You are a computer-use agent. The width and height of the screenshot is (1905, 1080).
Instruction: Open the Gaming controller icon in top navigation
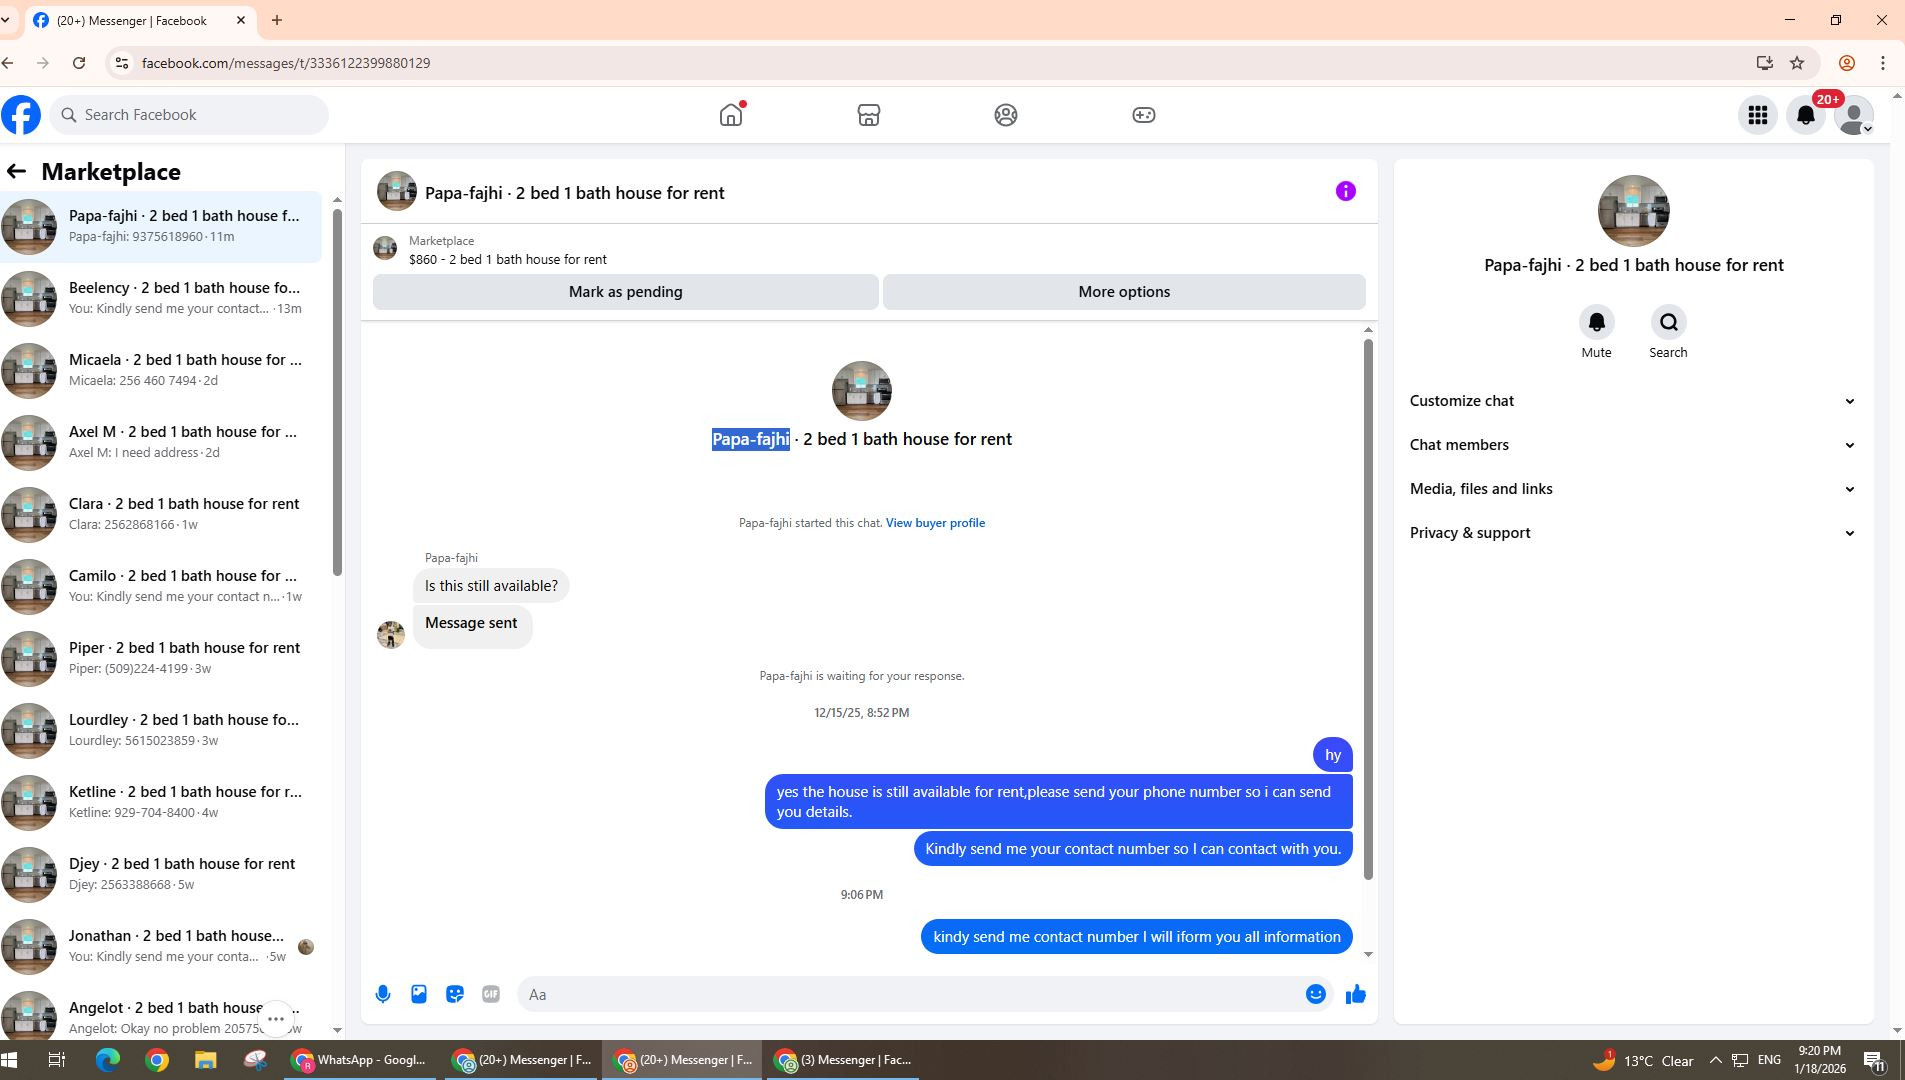coord(1143,115)
